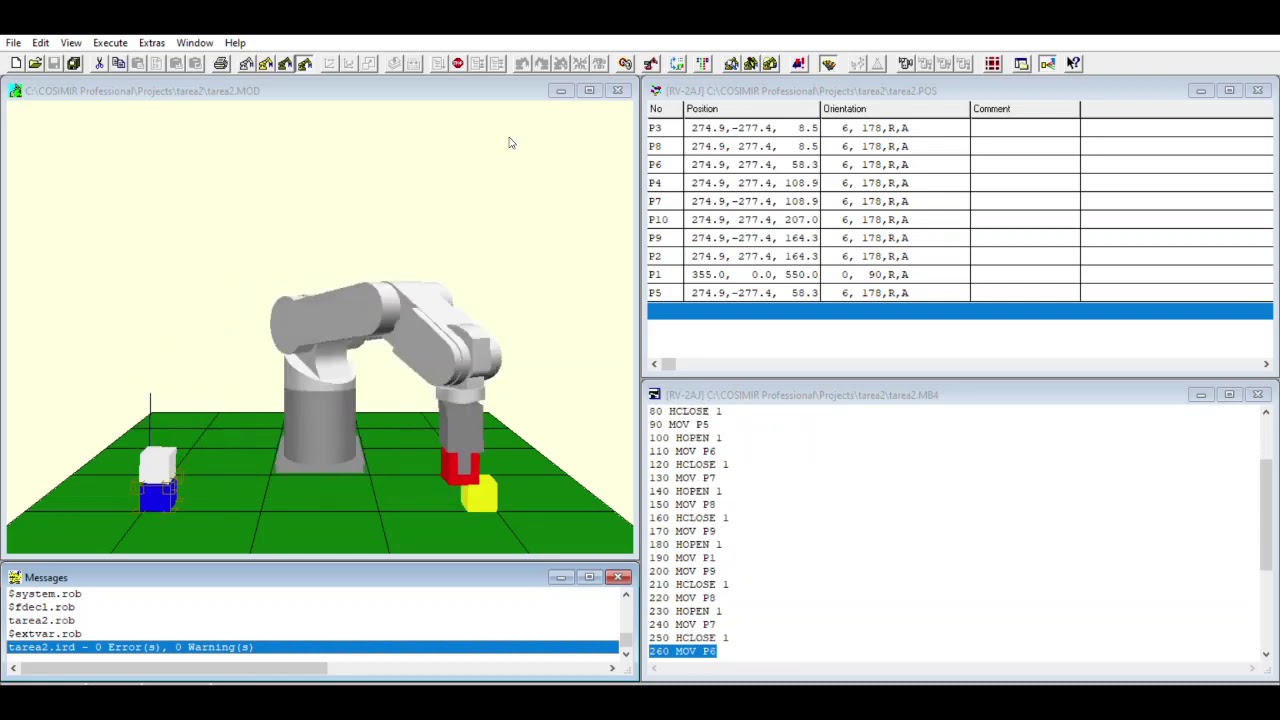The height and width of the screenshot is (720, 1280).
Task: Click the red grid icon in toolbar
Action: click(993, 64)
